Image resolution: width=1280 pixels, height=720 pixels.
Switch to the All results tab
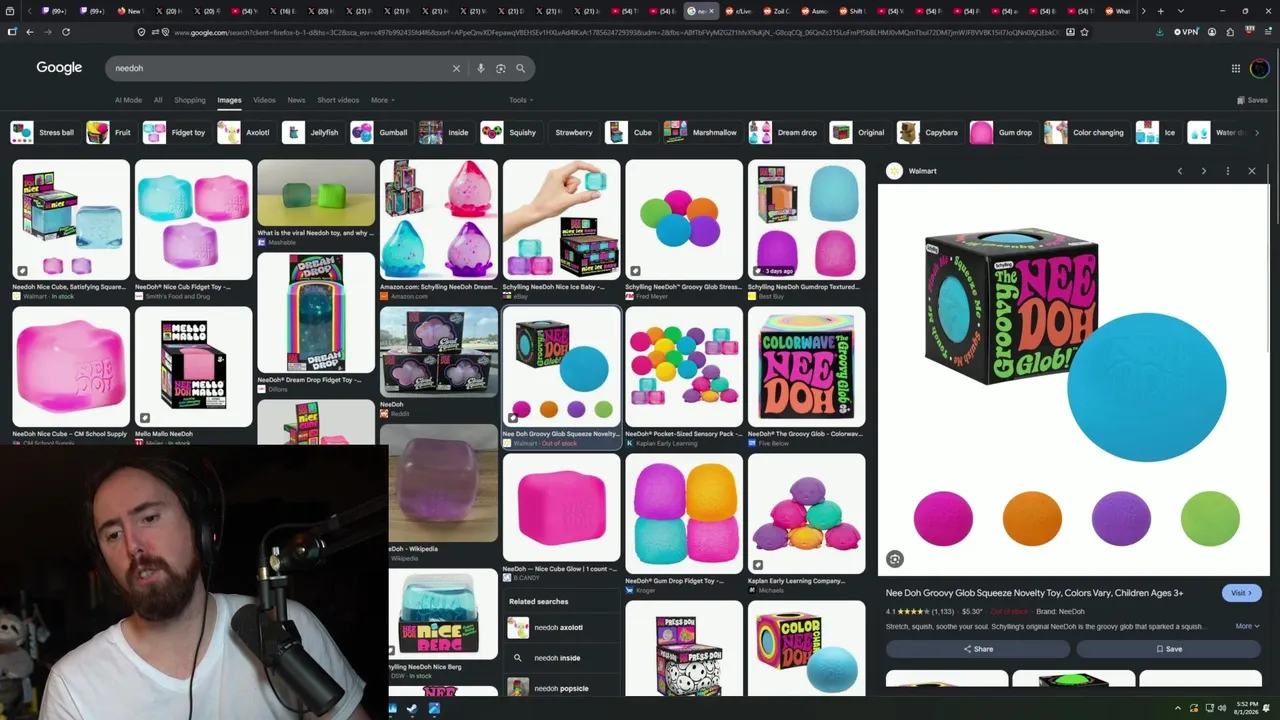click(x=158, y=100)
